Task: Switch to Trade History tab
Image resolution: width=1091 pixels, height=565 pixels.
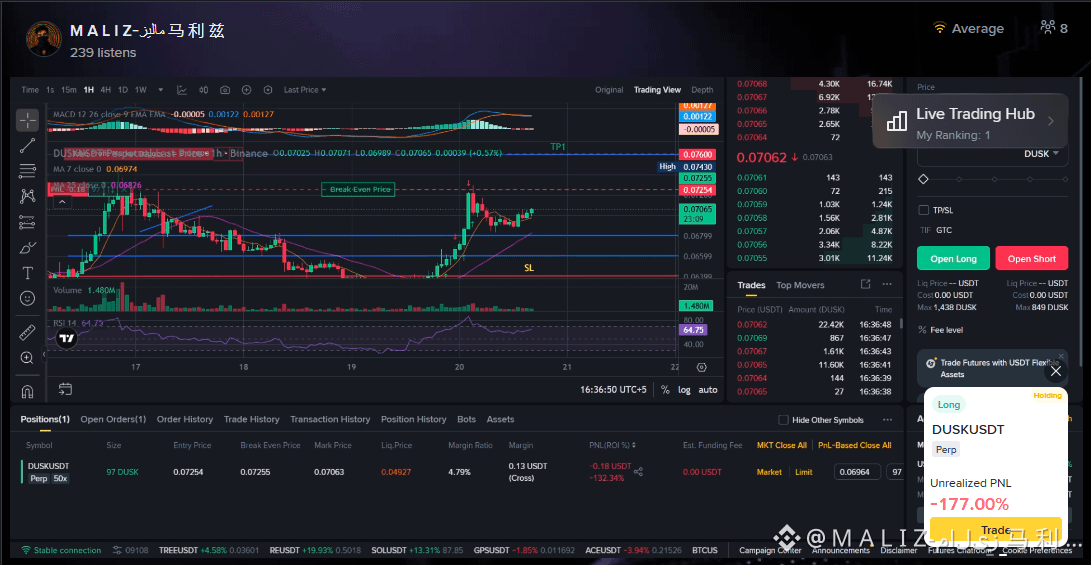Action: pyautogui.click(x=251, y=420)
